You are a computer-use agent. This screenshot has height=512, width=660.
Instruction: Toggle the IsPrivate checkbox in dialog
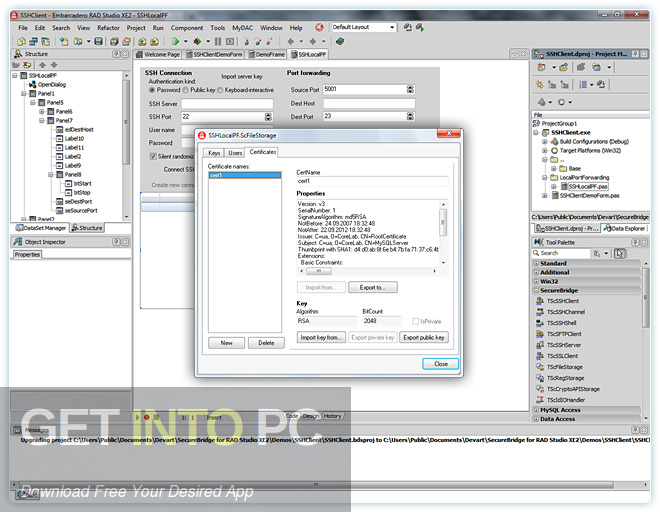click(415, 321)
